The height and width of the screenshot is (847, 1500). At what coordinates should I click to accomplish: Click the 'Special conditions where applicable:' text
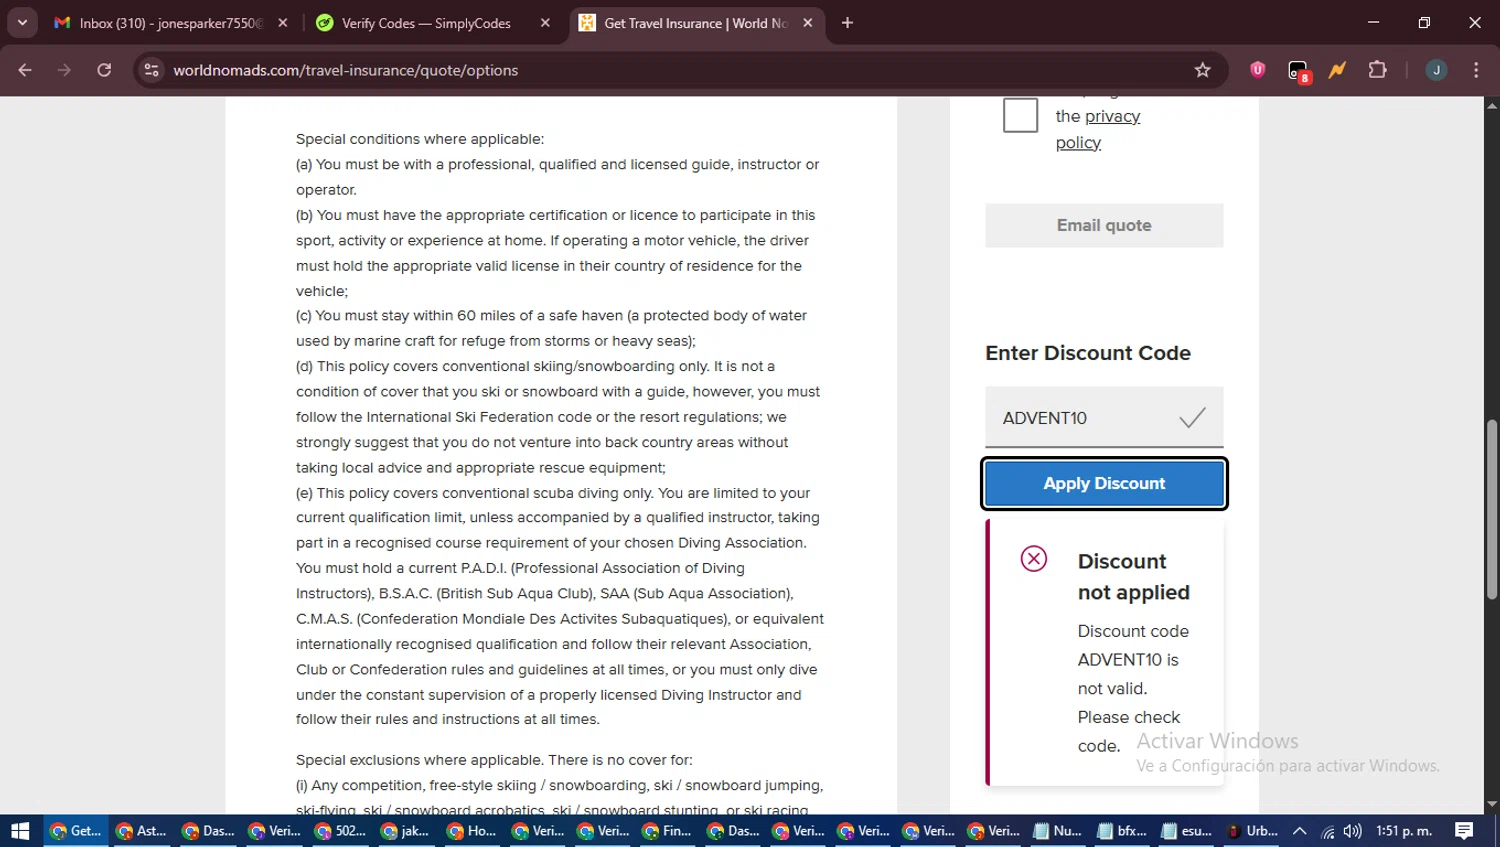pos(420,139)
